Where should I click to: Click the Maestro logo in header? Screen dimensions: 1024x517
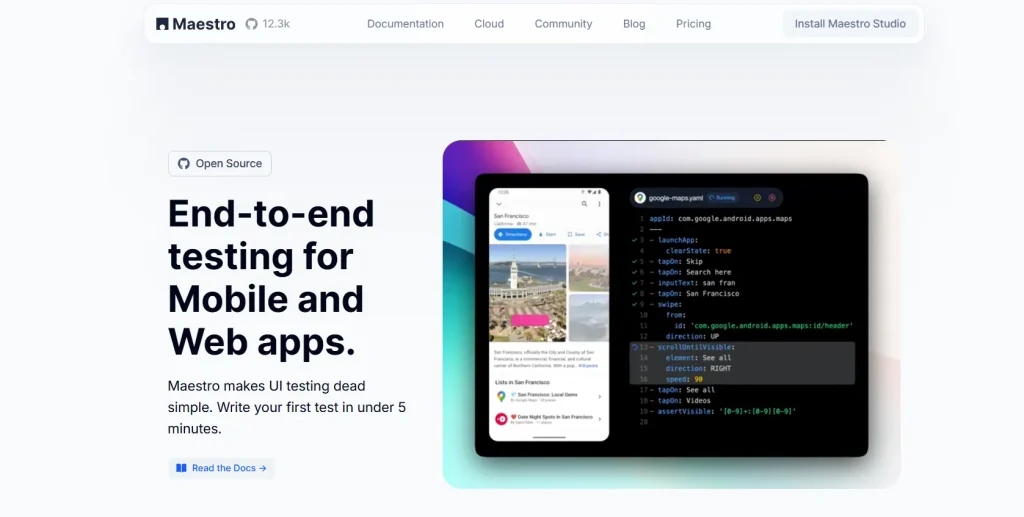[x=195, y=24]
